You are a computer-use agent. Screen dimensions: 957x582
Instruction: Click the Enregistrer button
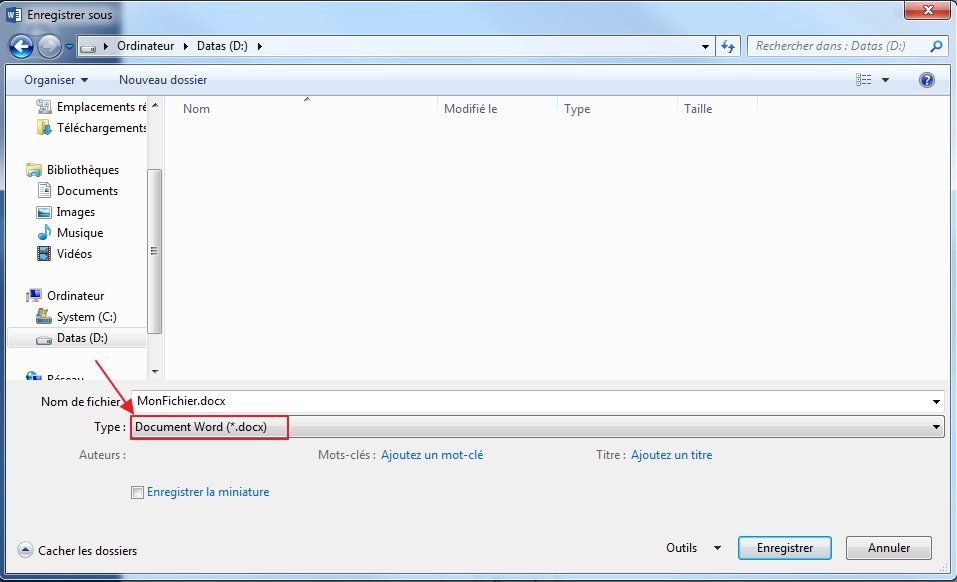pos(784,548)
